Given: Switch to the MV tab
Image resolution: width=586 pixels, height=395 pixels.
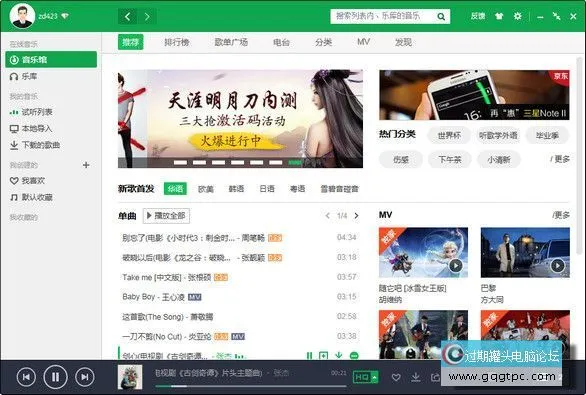Looking at the screenshot, I should pos(364,42).
